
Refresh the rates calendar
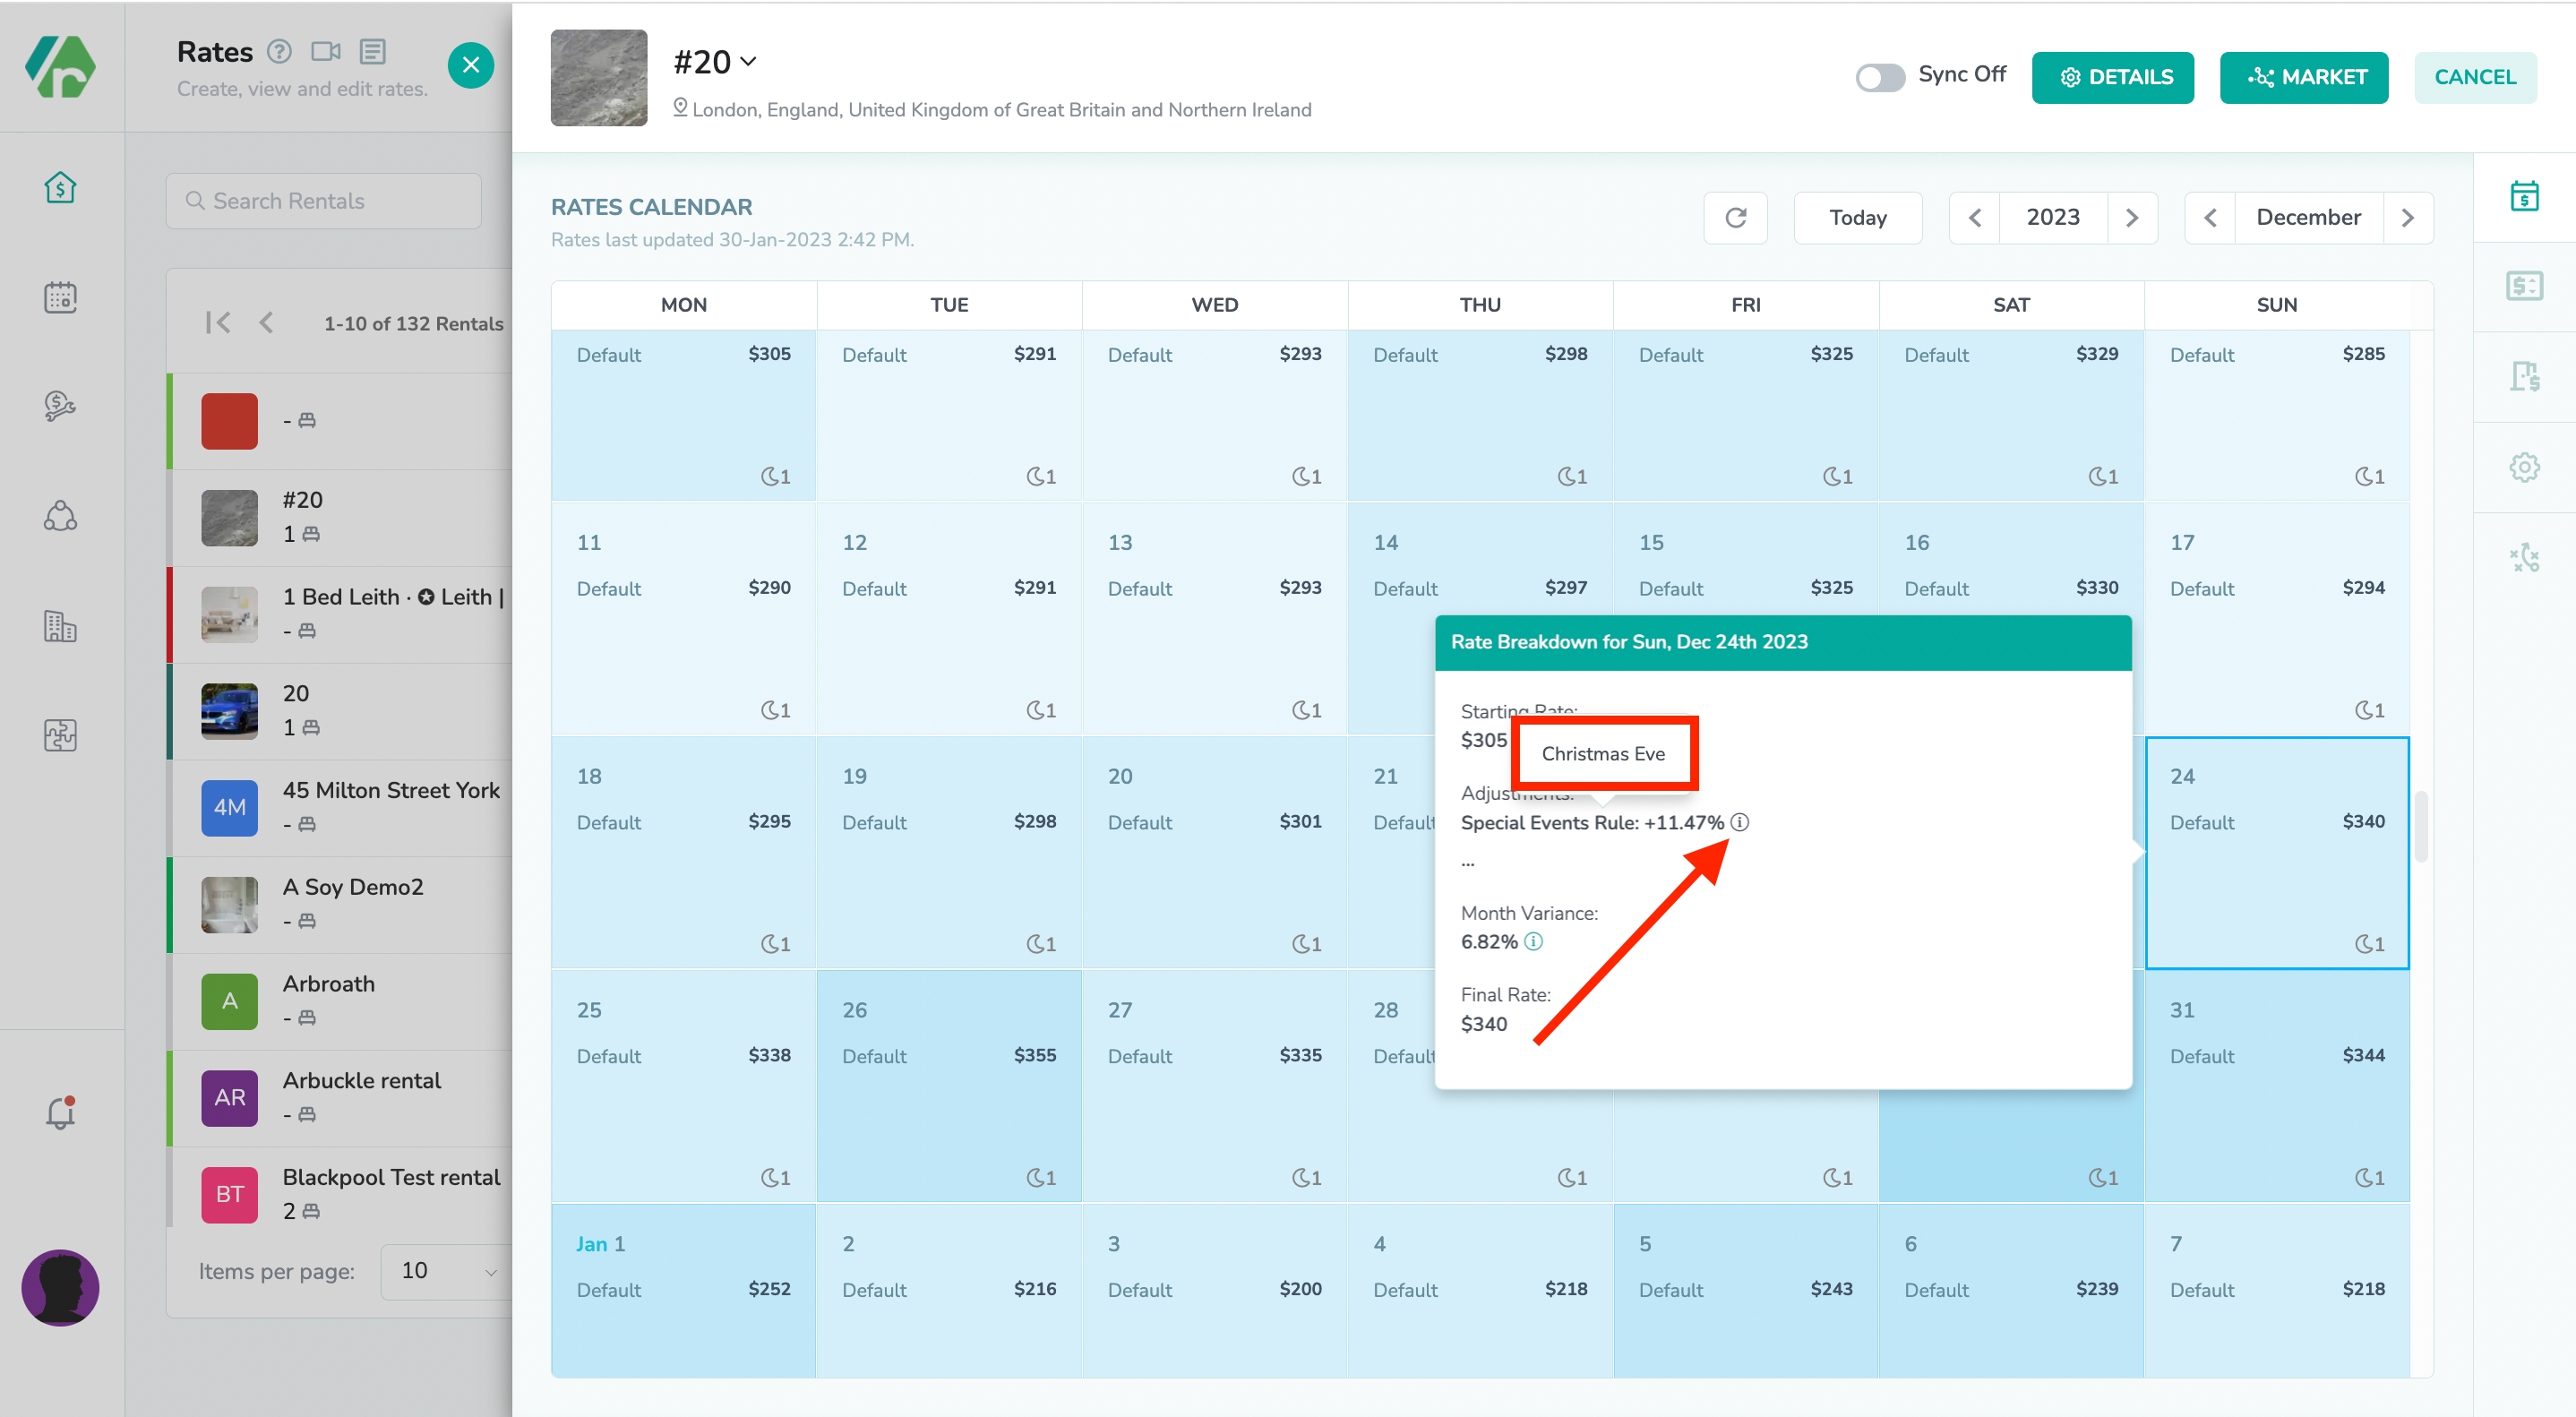tap(1736, 218)
